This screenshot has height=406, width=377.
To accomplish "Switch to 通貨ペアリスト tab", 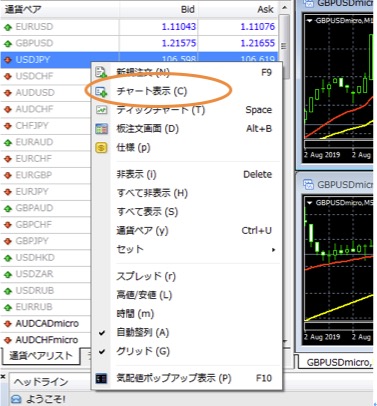I will (x=41, y=356).
